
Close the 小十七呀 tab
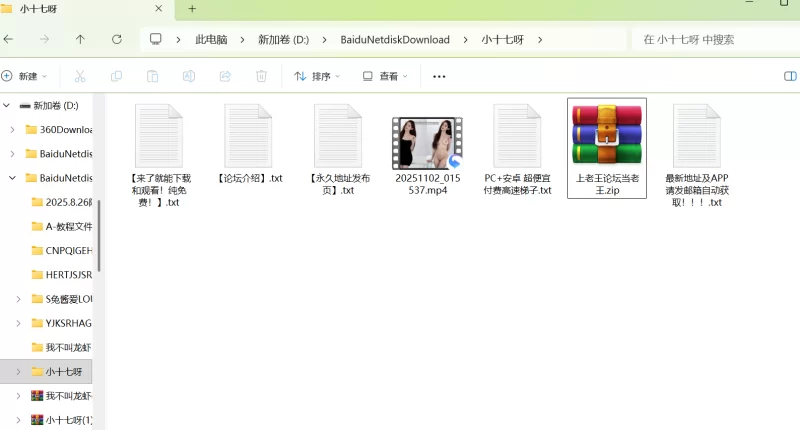tap(159, 9)
